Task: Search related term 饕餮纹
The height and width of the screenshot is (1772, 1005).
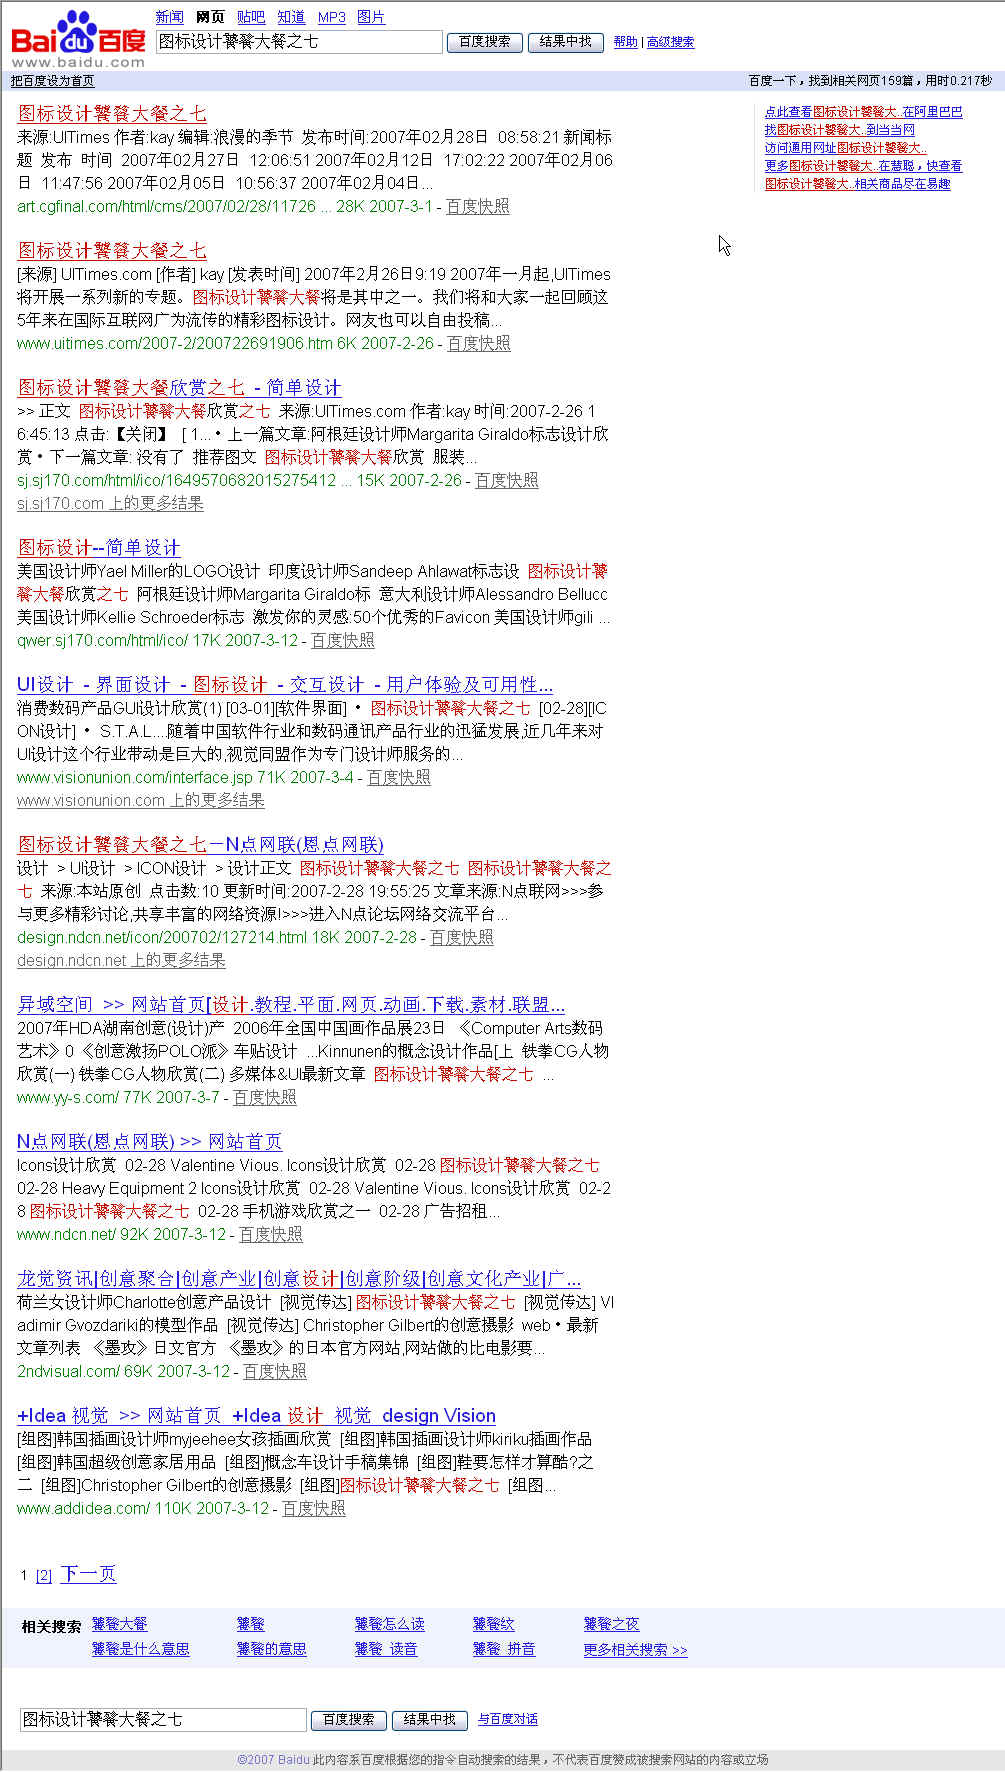Action: coord(493,1624)
